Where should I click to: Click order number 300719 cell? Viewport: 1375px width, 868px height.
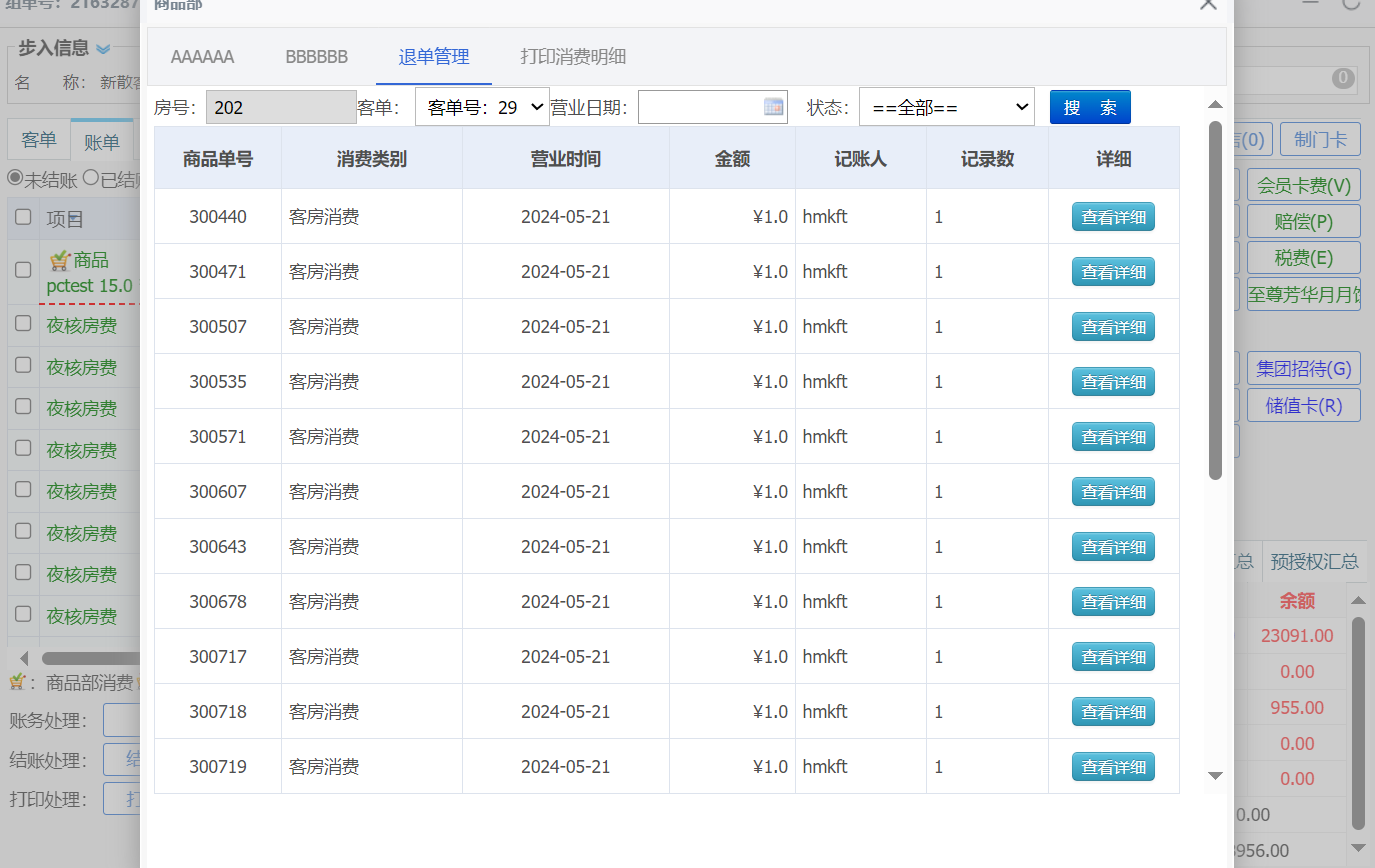tap(218, 767)
